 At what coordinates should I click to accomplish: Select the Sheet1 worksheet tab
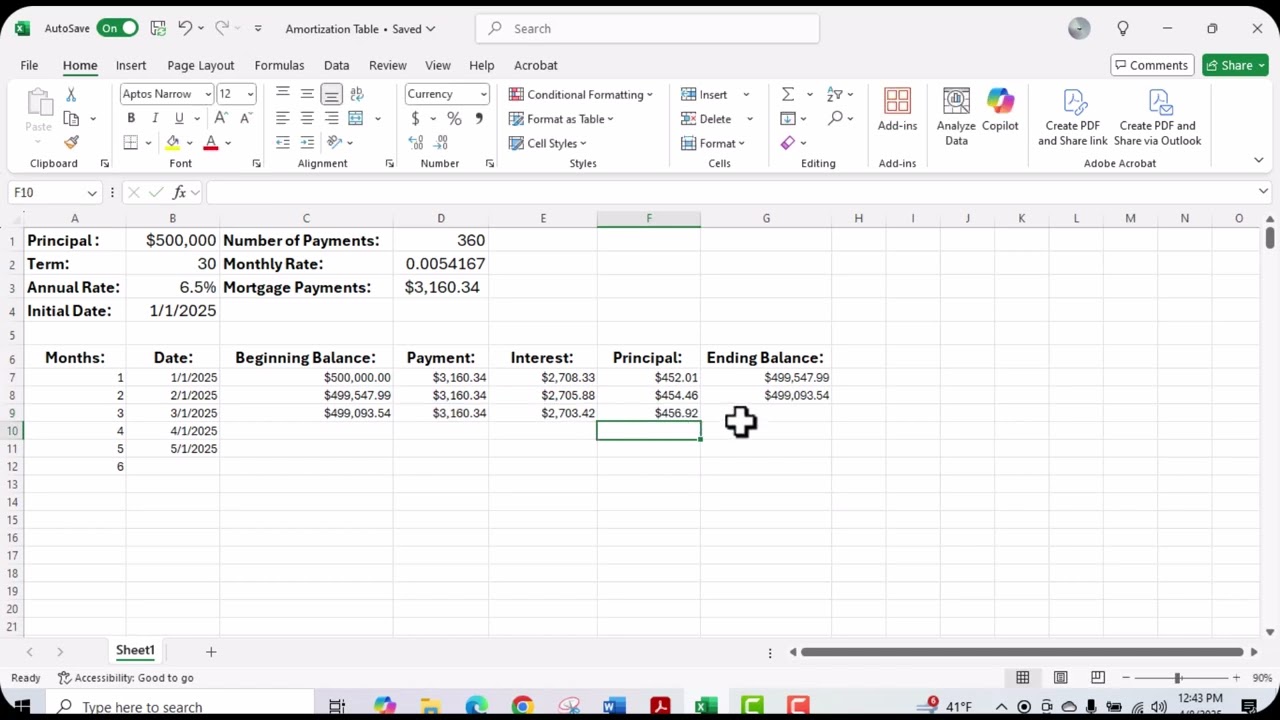pos(135,650)
